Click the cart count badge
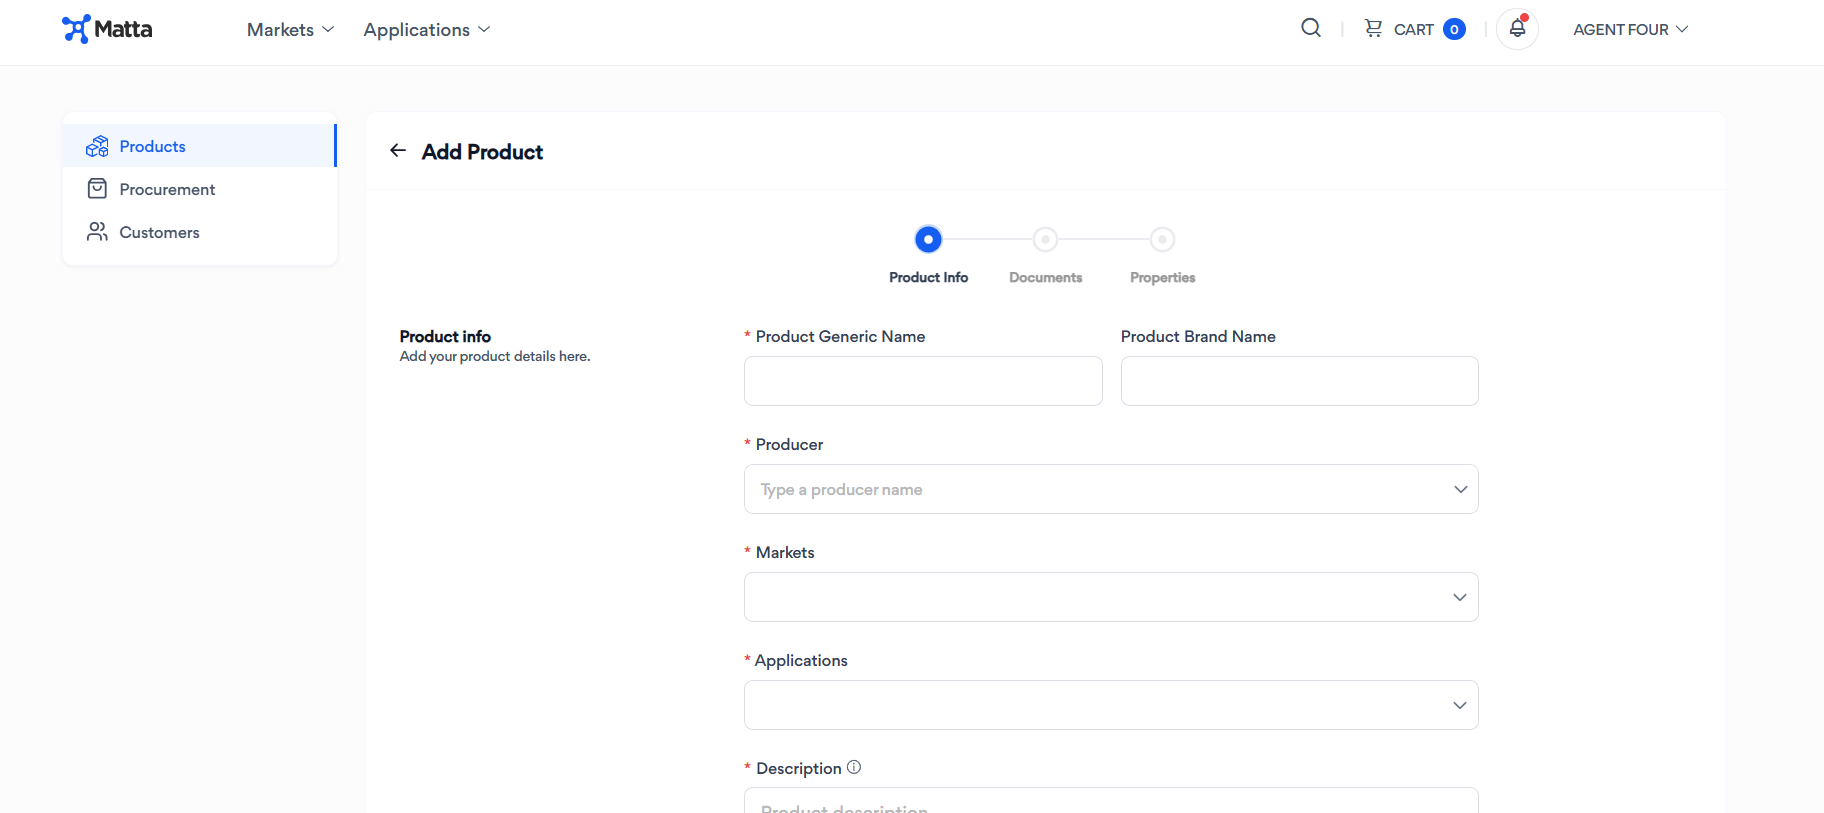1824x813 pixels. click(x=1455, y=29)
